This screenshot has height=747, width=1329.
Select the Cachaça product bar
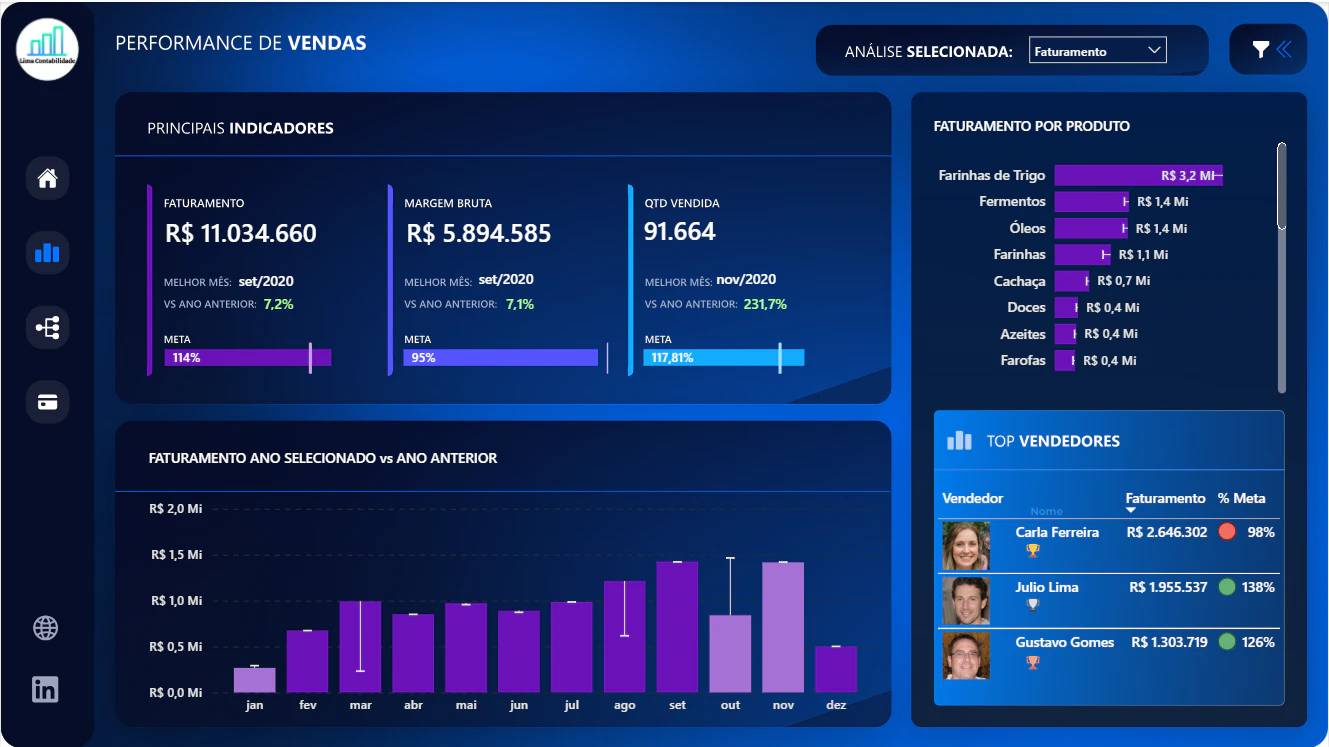click(1071, 281)
